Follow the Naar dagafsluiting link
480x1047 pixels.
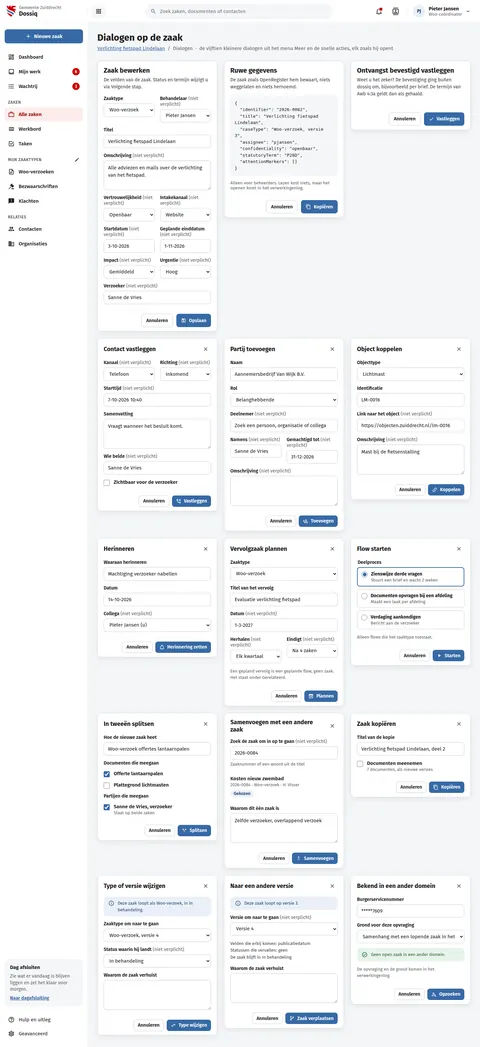[29, 998]
